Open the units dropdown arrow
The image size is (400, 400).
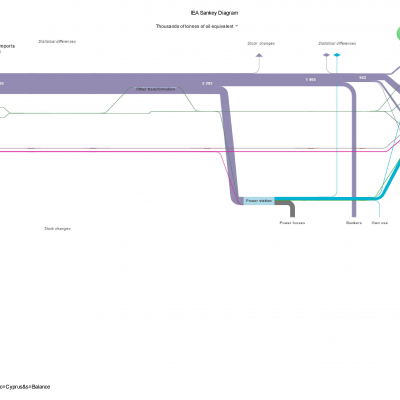pos(237,26)
